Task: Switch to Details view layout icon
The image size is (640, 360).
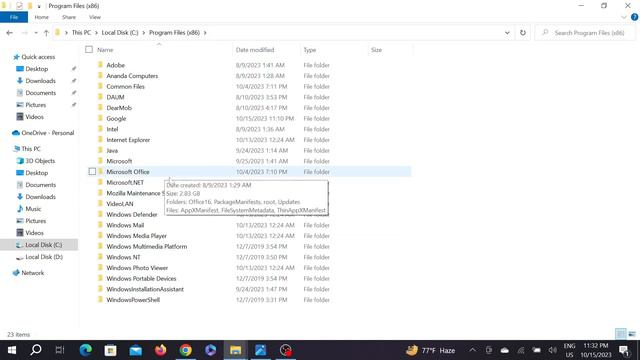Action: 620,334
